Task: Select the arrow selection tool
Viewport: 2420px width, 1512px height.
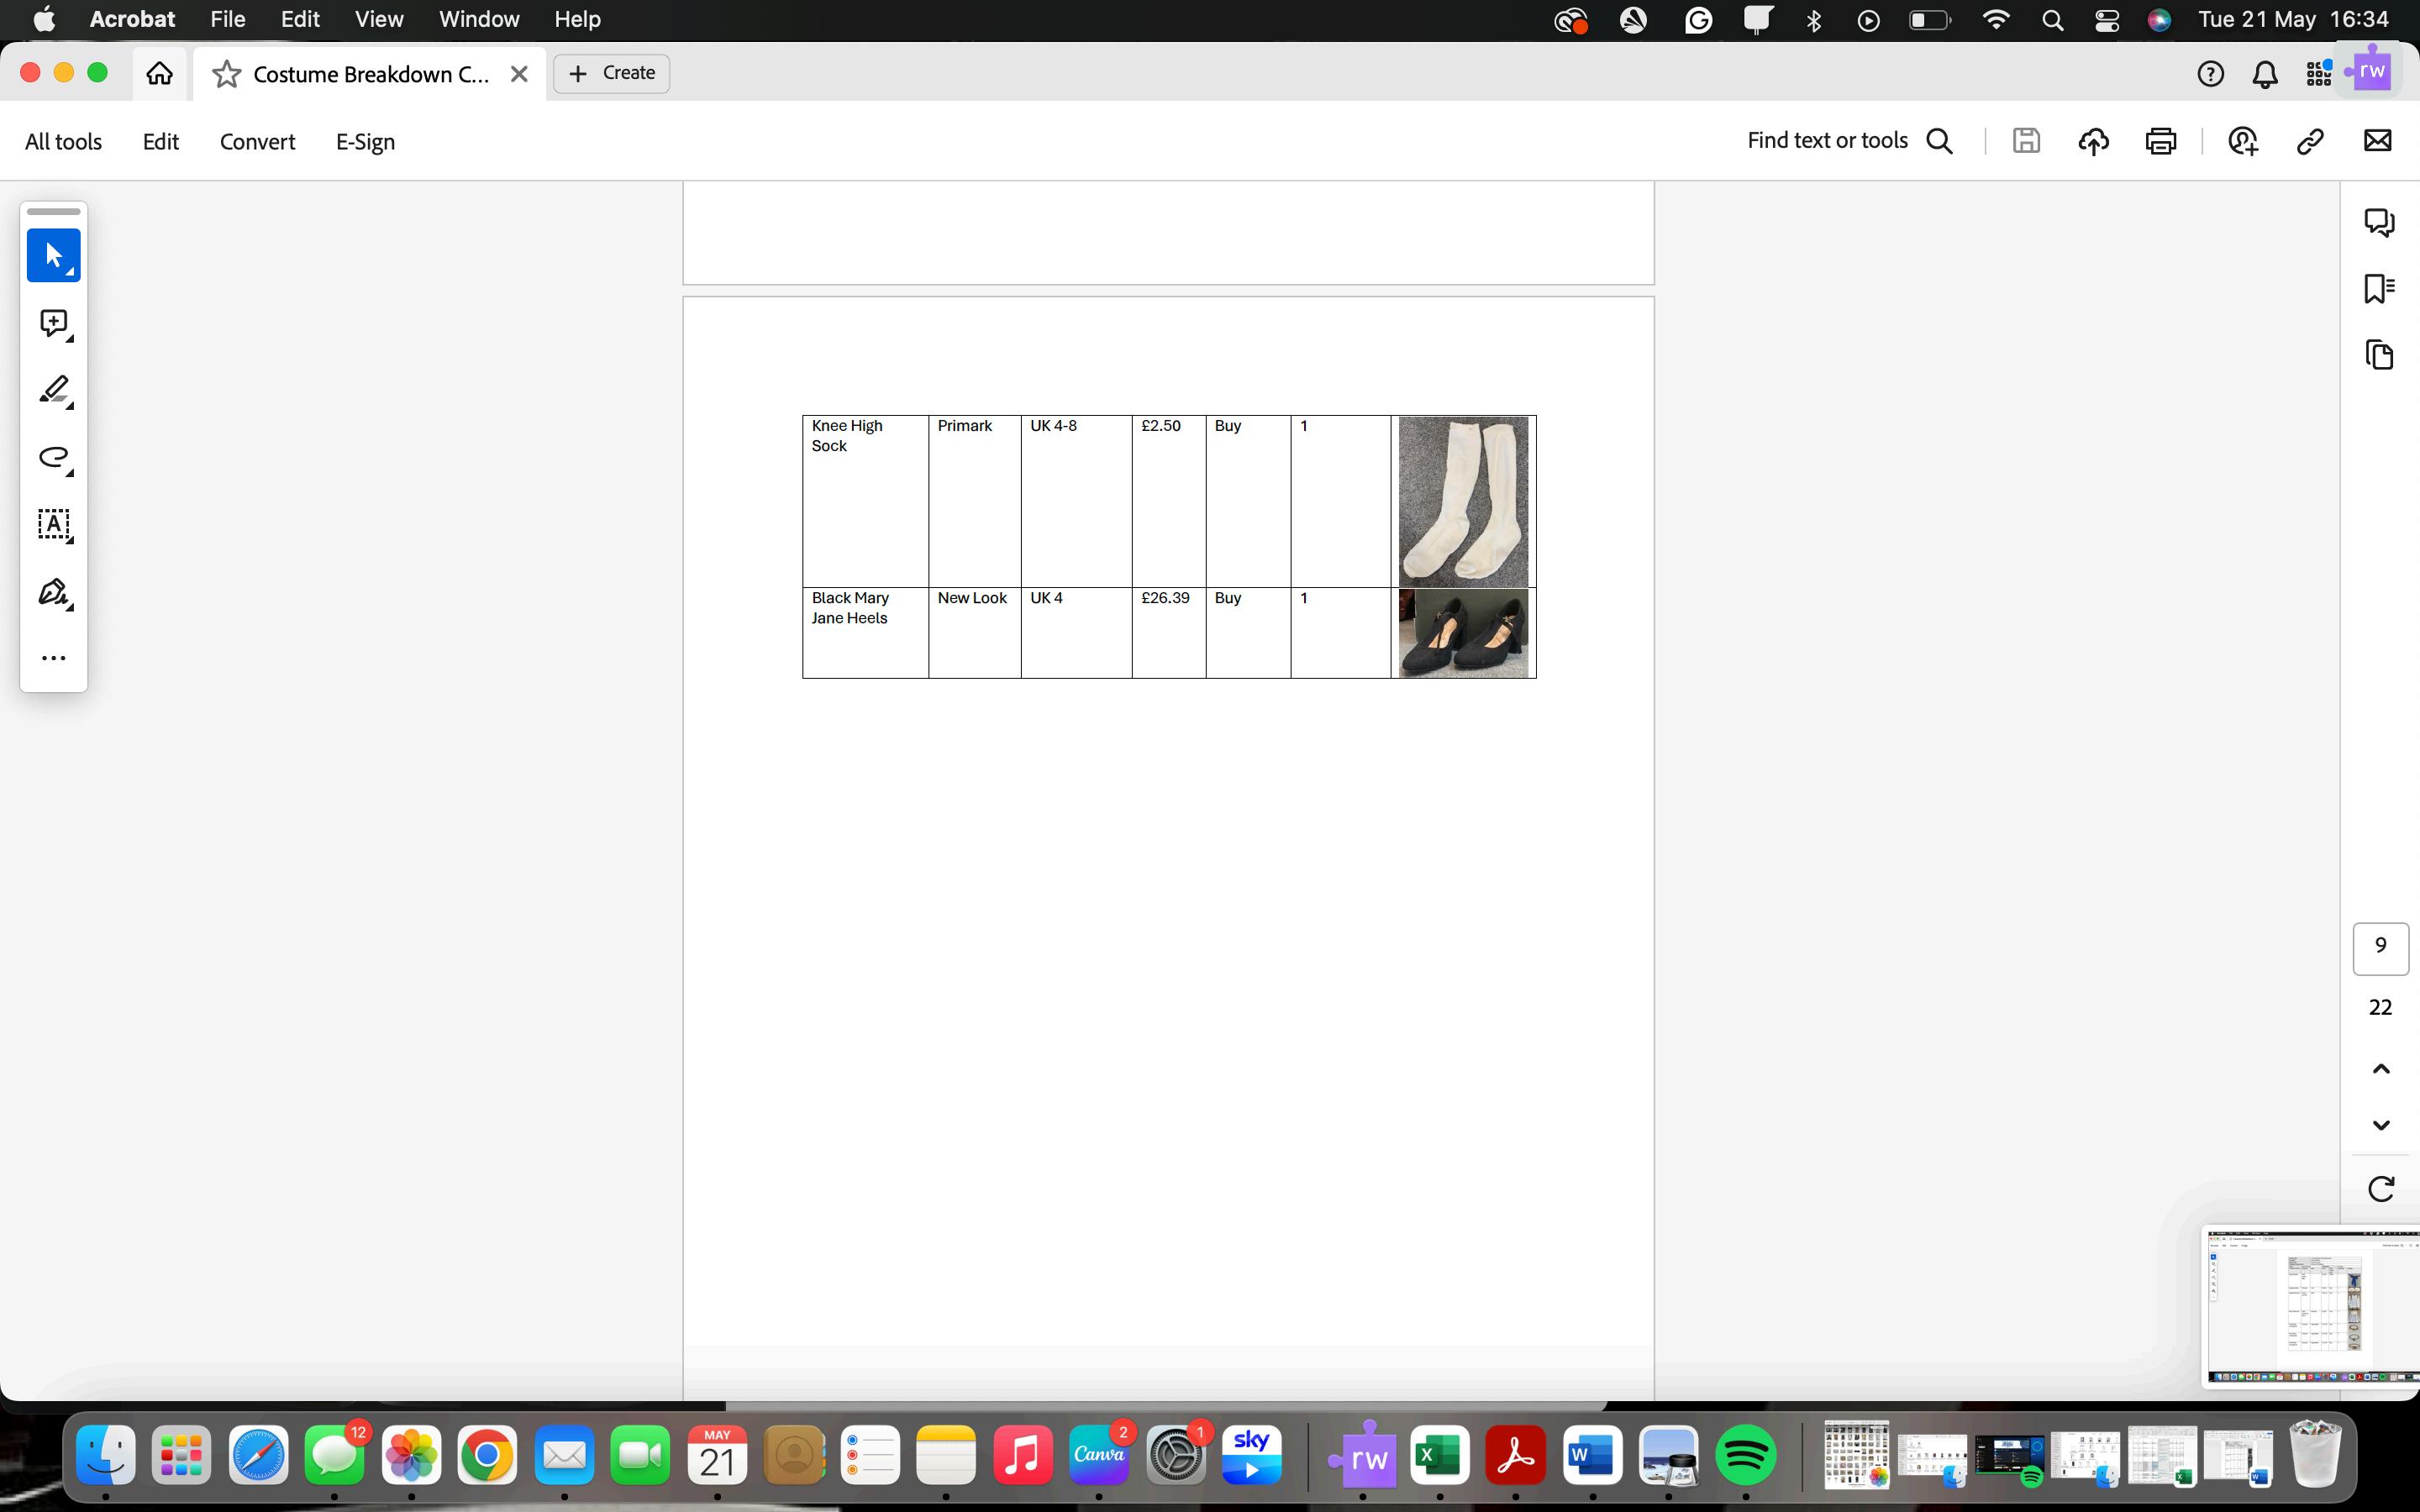Action: pyautogui.click(x=53, y=256)
